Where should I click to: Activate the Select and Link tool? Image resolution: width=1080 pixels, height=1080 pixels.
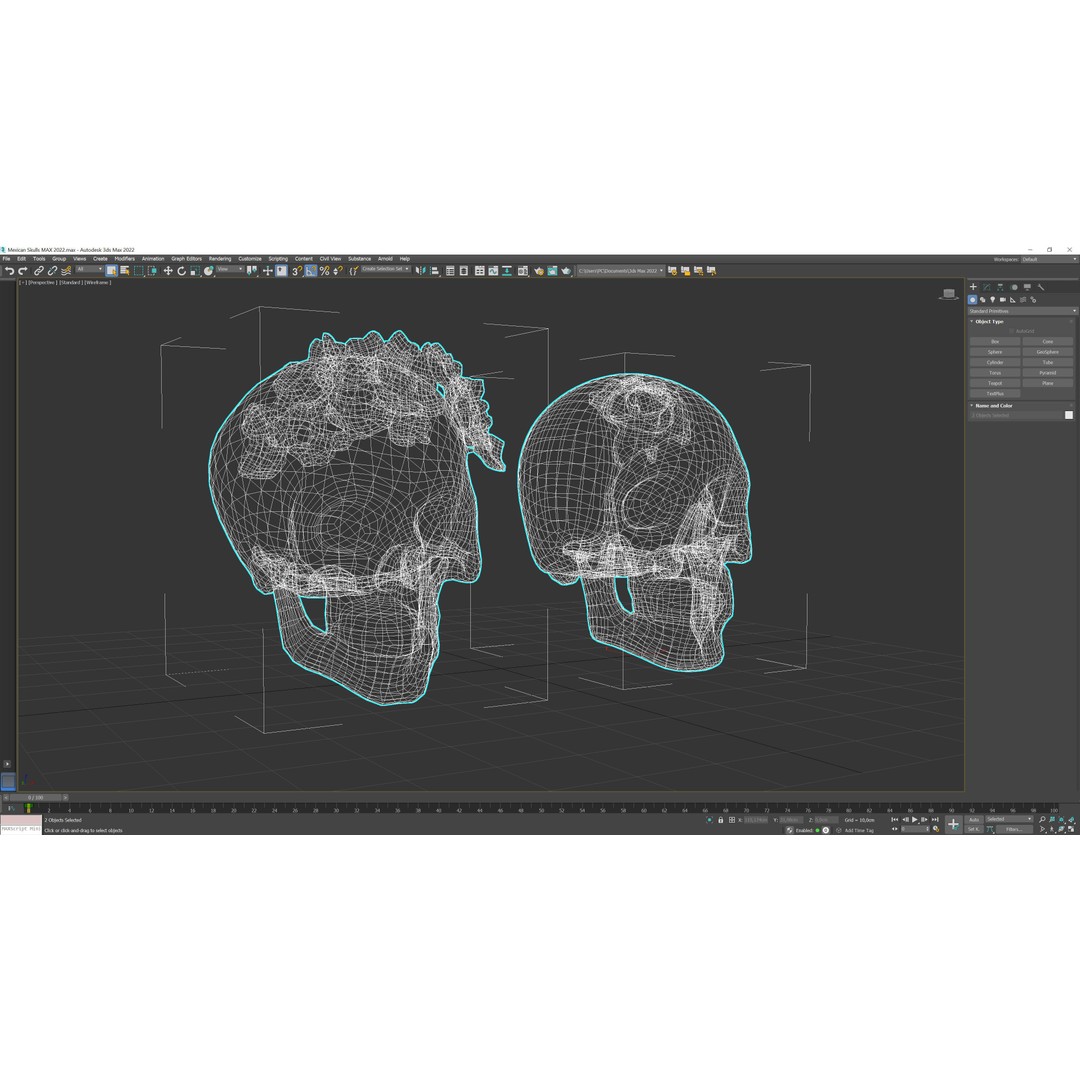[39, 271]
